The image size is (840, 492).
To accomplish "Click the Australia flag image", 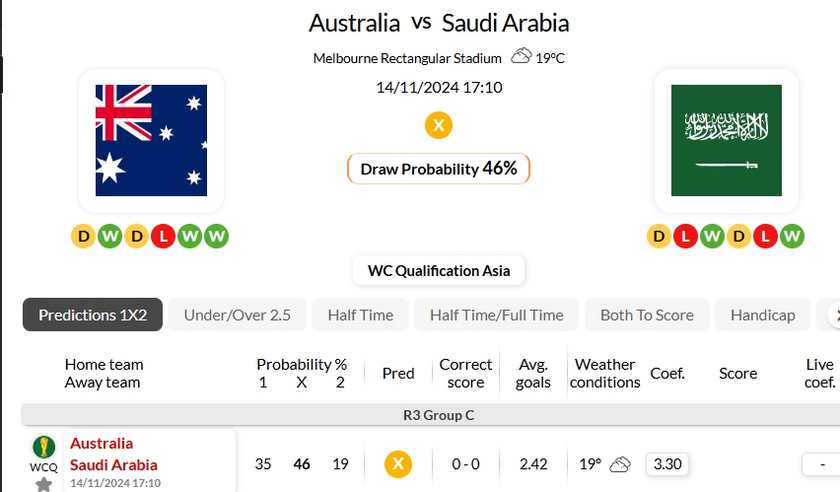I will (x=151, y=140).
